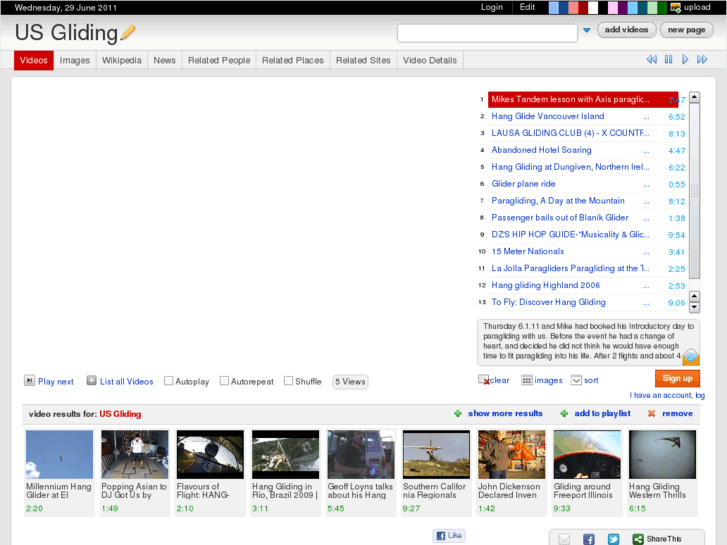Click the new page button

(687, 30)
